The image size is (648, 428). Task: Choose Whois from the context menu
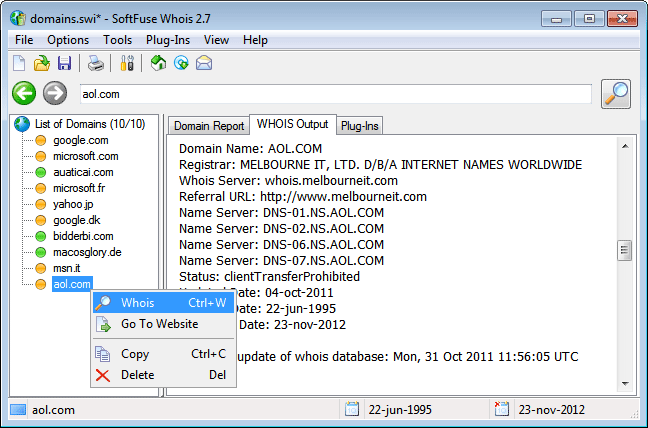(x=137, y=303)
